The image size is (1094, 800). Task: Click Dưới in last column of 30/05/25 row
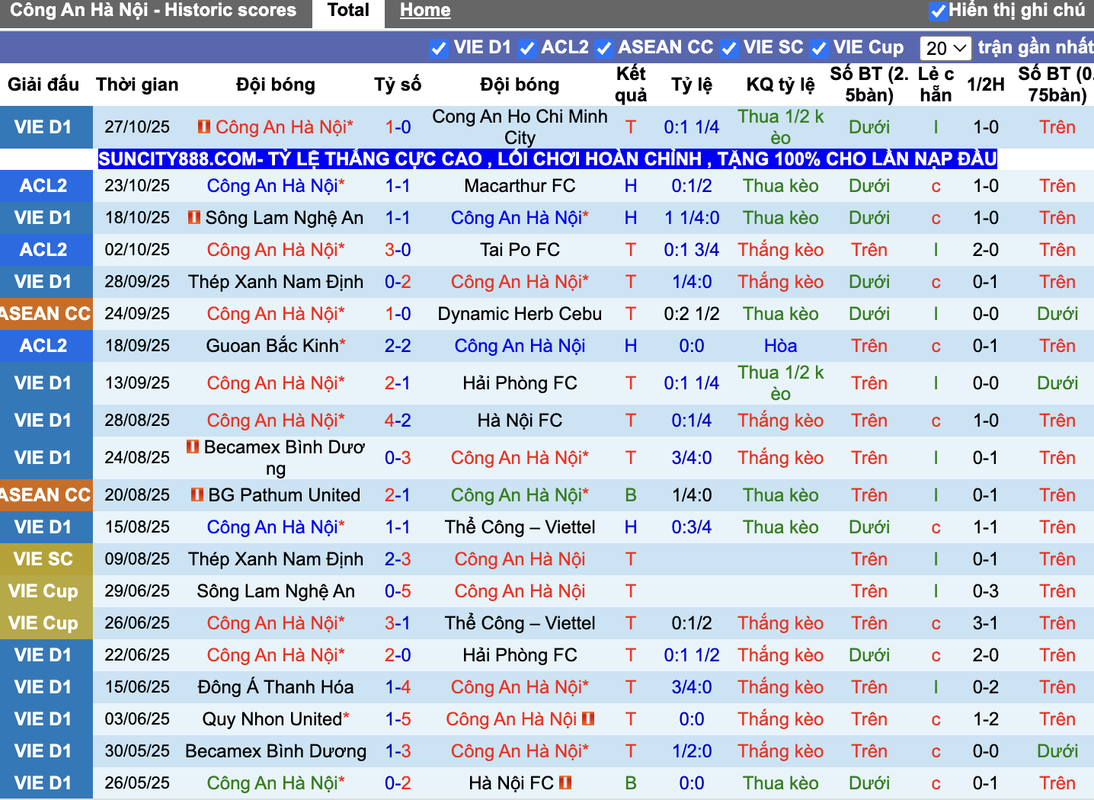(x=1057, y=751)
